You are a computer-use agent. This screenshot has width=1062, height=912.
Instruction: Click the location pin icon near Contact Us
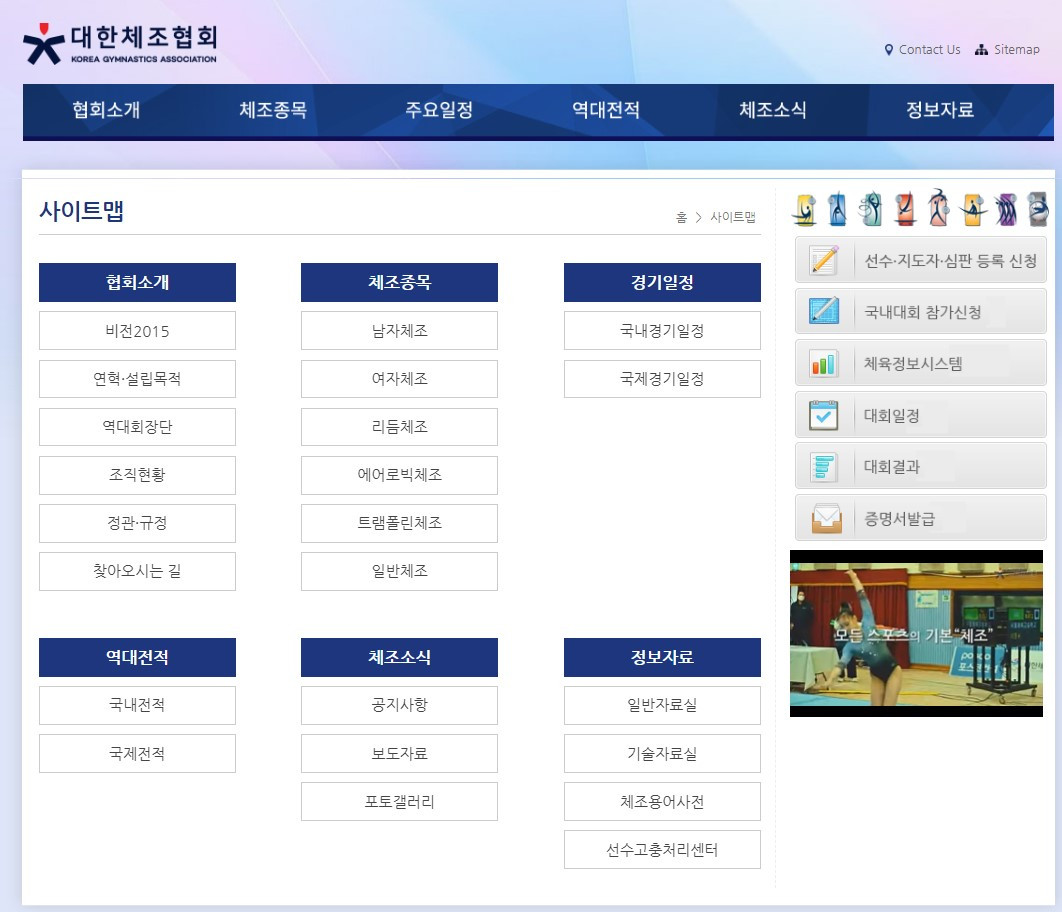click(889, 49)
